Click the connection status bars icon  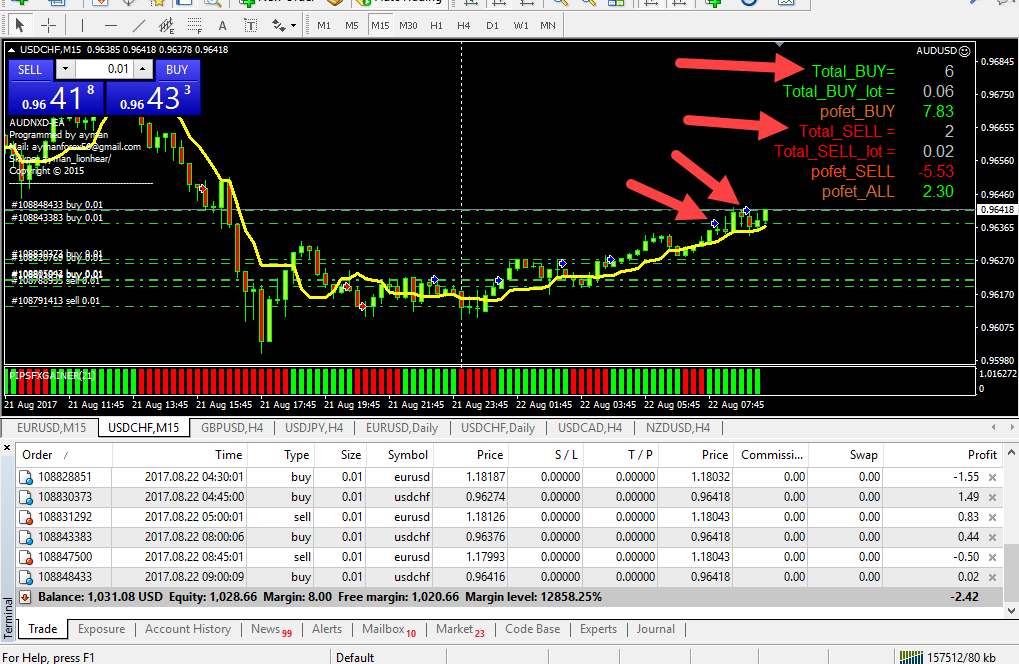(x=911, y=658)
